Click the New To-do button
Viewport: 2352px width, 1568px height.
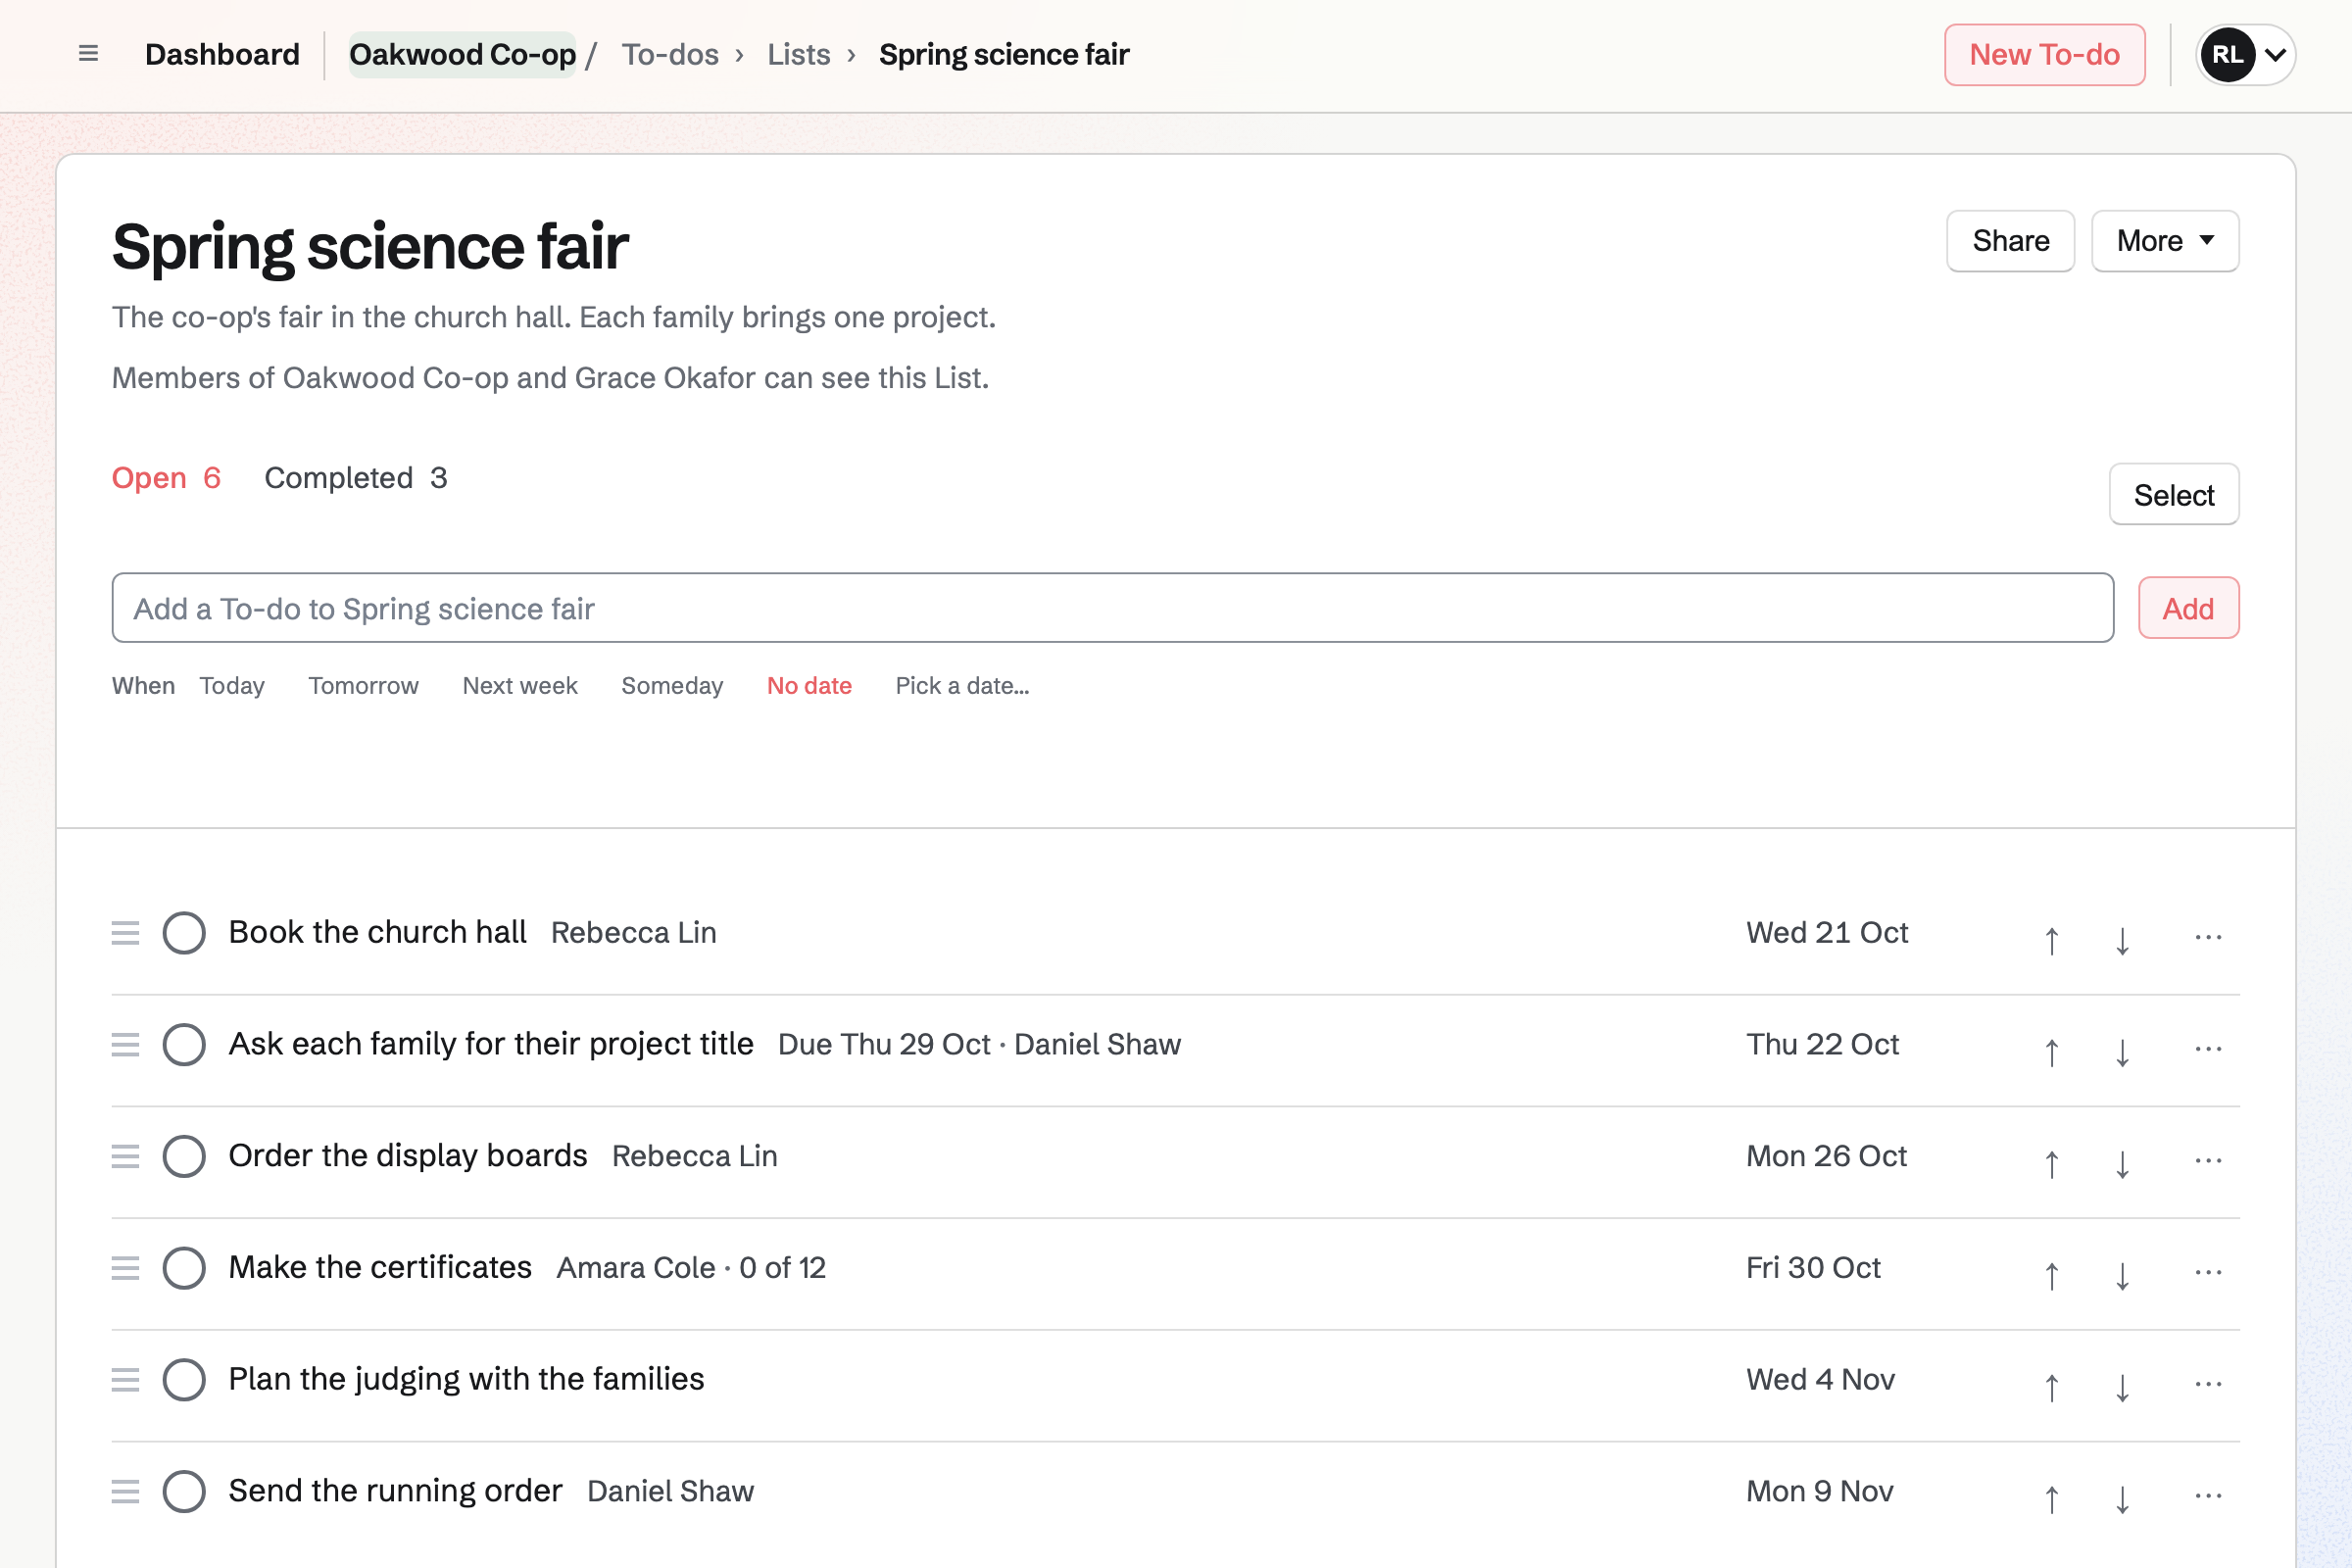pos(2044,55)
